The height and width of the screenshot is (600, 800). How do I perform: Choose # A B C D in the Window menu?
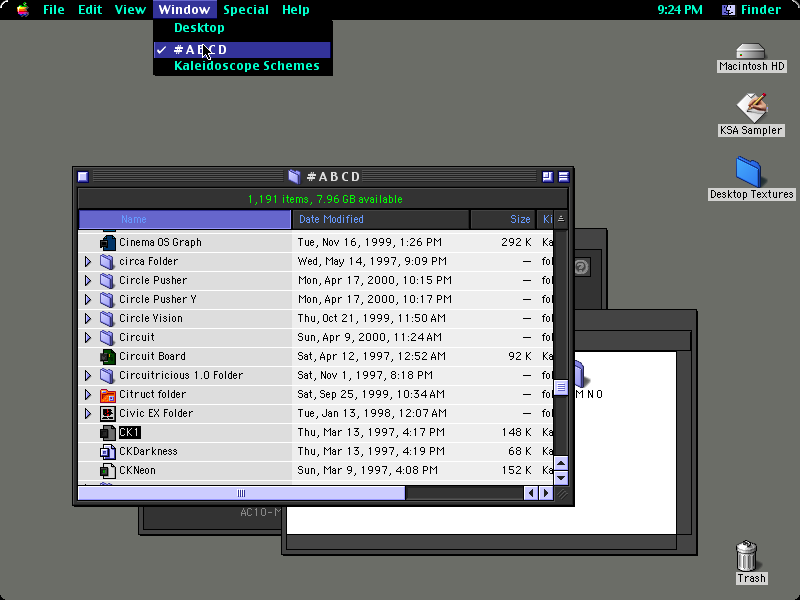tap(243, 50)
